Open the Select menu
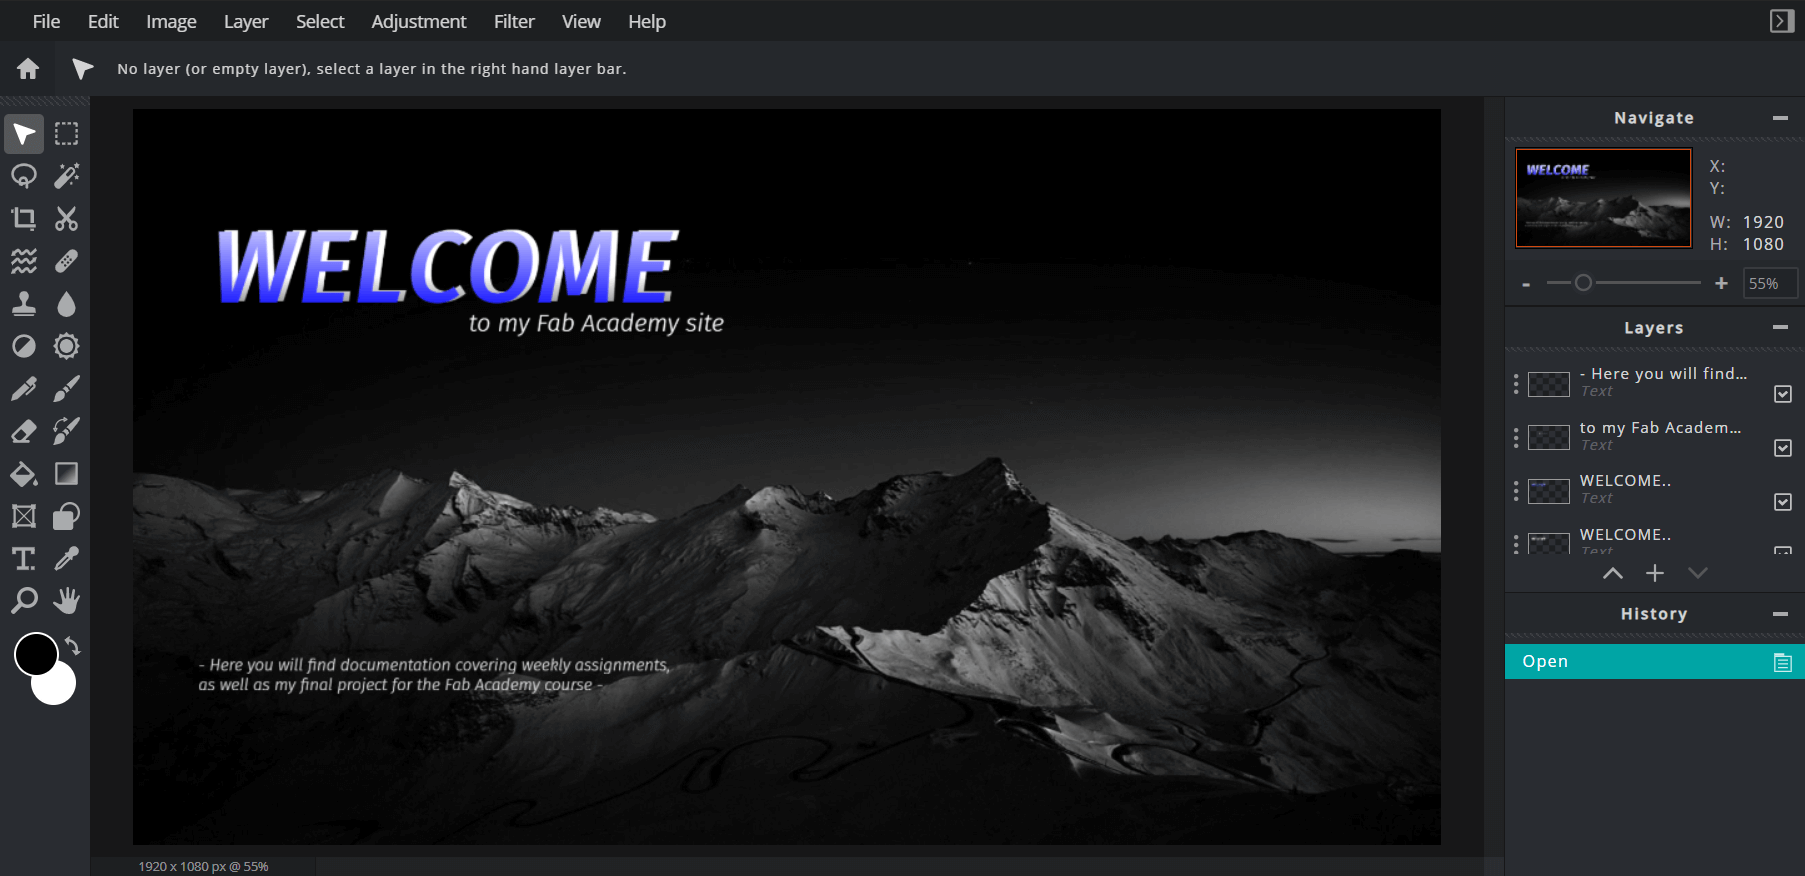The width and height of the screenshot is (1805, 876). [x=320, y=21]
